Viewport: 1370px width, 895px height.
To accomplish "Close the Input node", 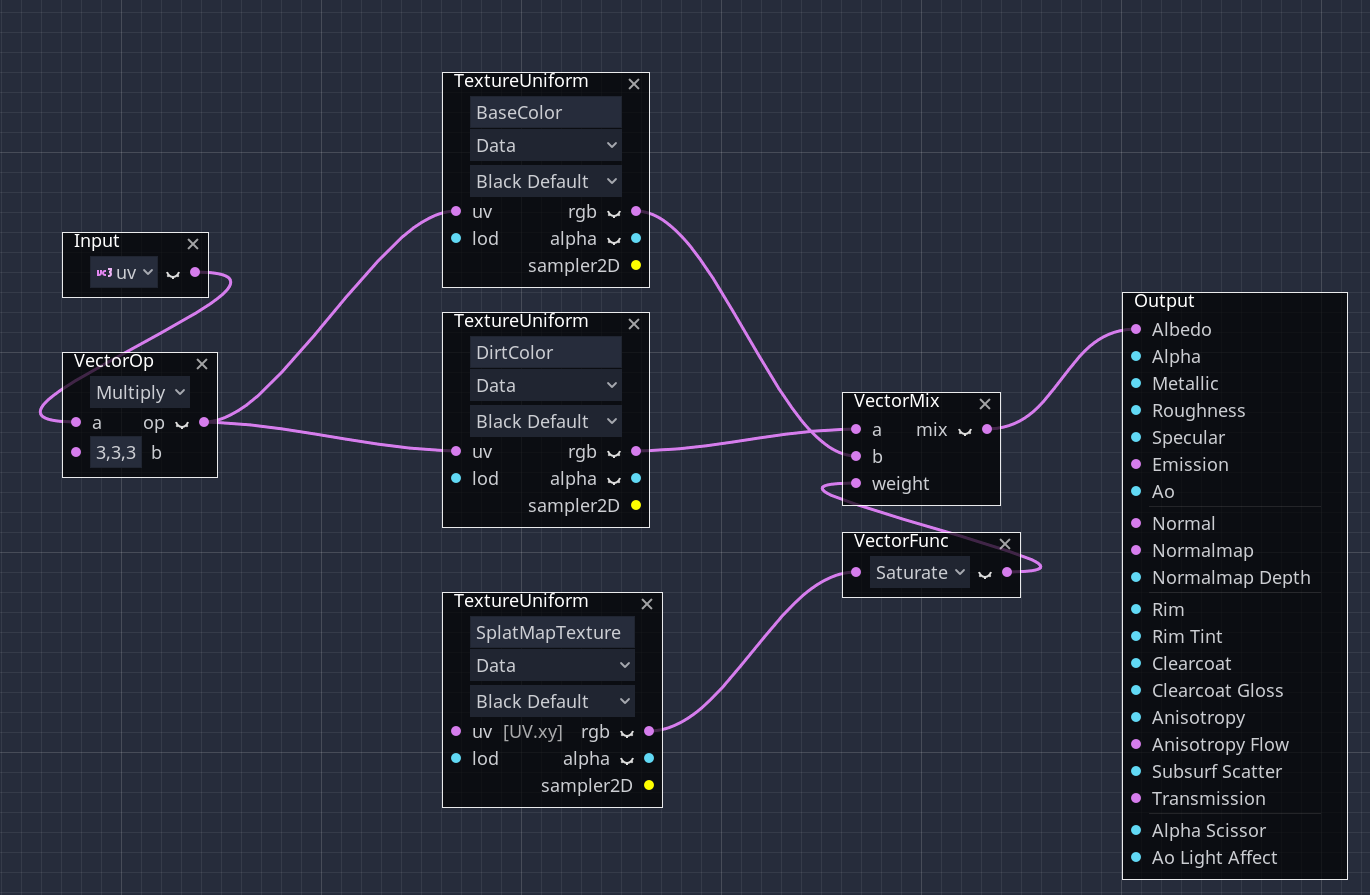I will [x=193, y=244].
